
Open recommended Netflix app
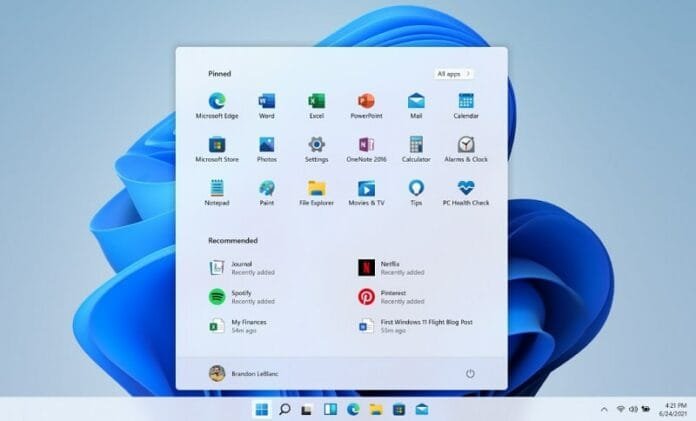[x=391, y=268]
